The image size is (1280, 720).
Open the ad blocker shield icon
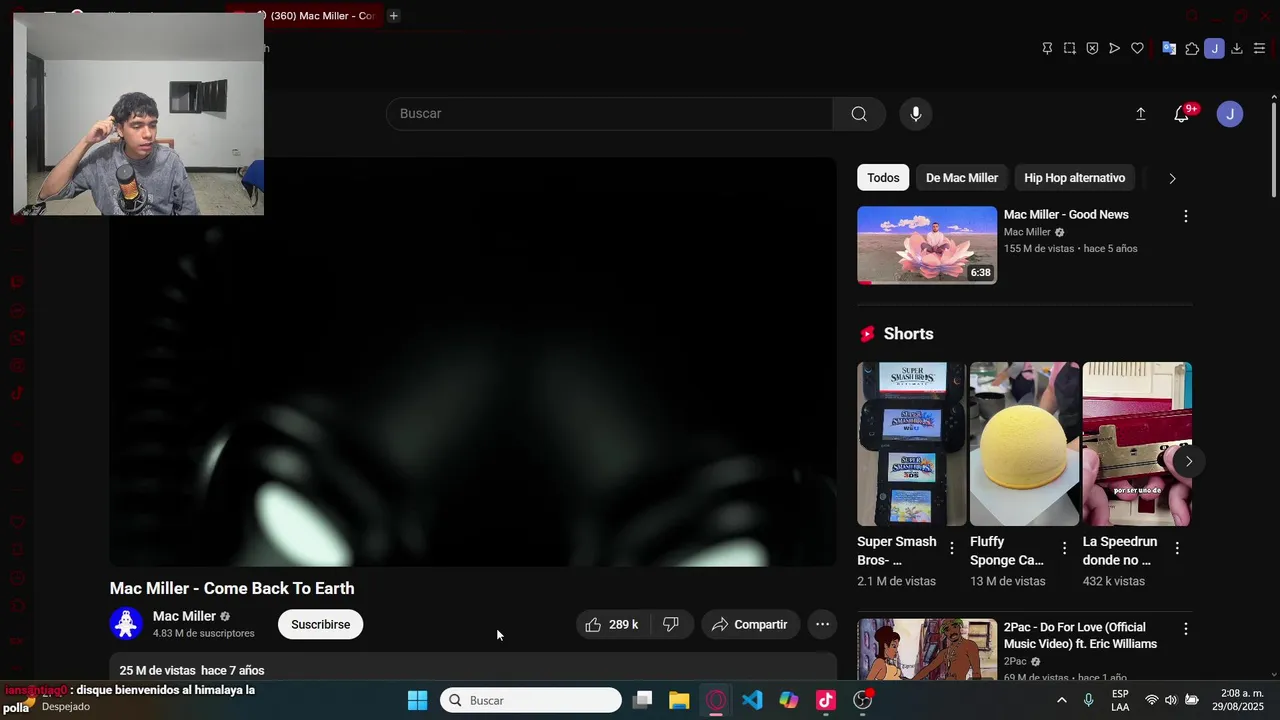1092,48
